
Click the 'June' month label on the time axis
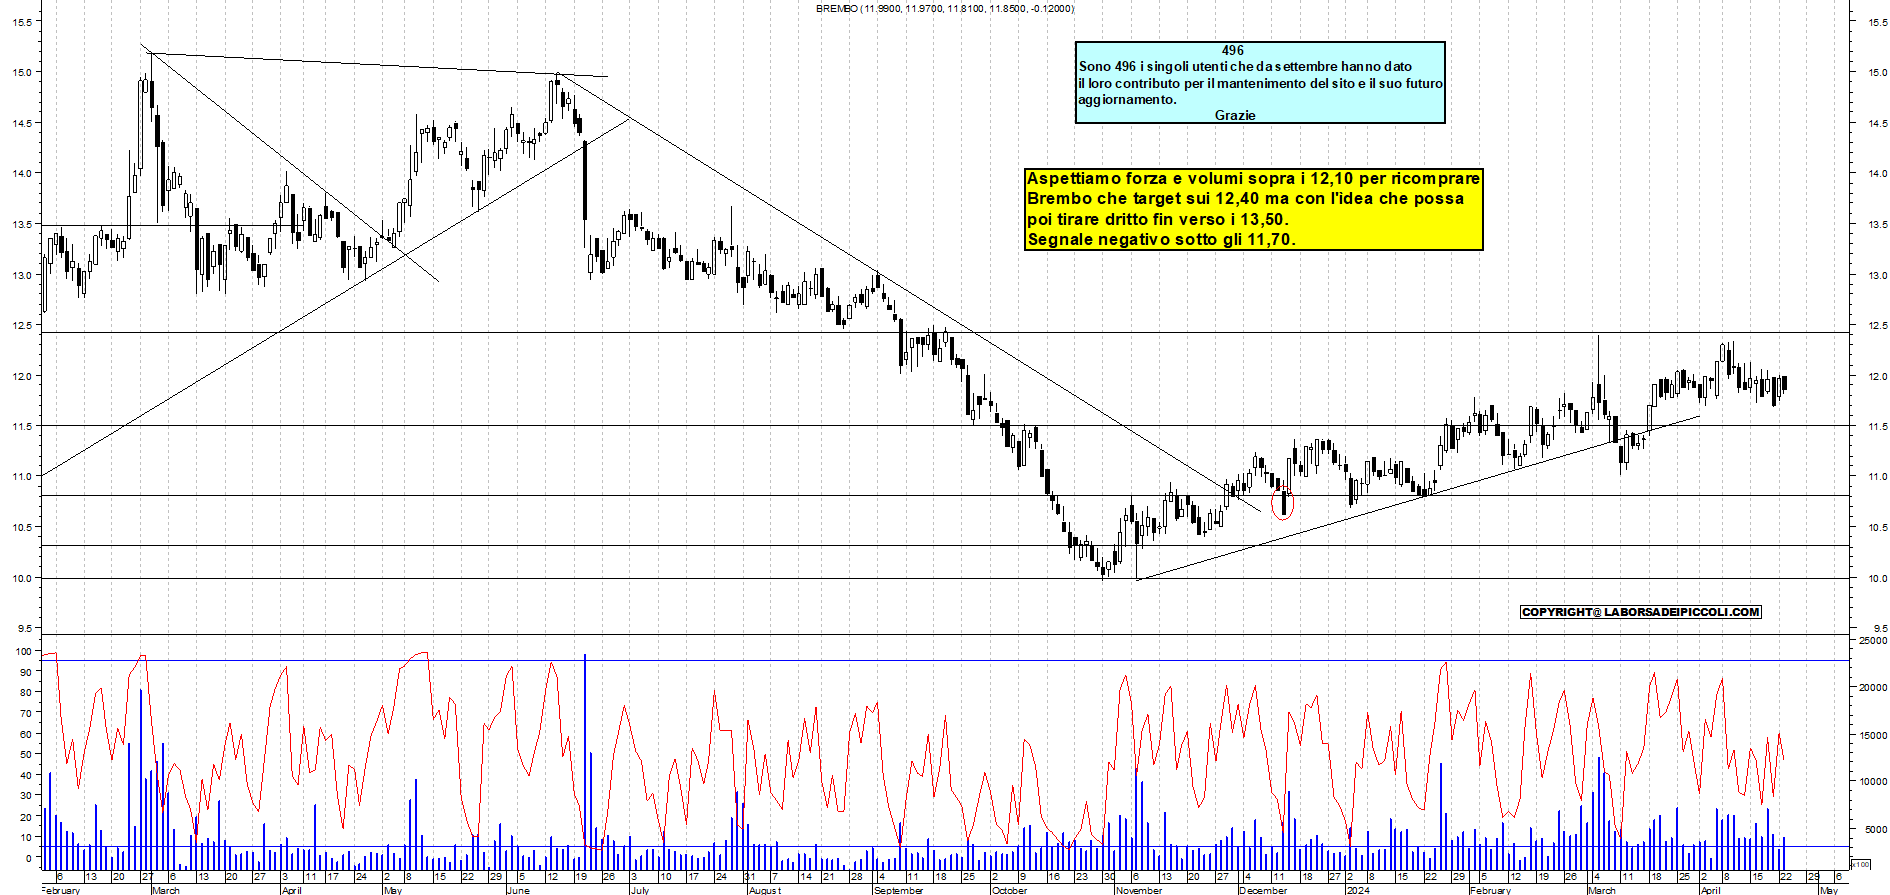(518, 890)
